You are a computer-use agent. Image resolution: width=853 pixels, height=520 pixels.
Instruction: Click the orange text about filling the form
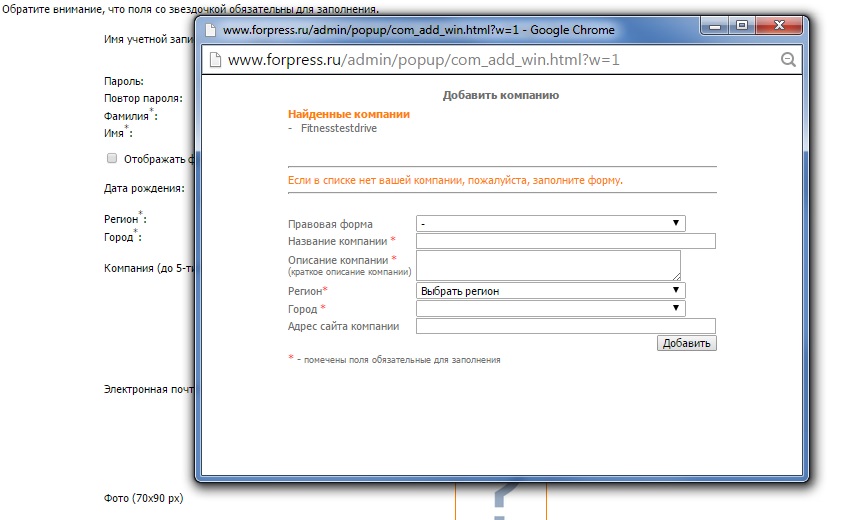pyautogui.click(x=455, y=180)
